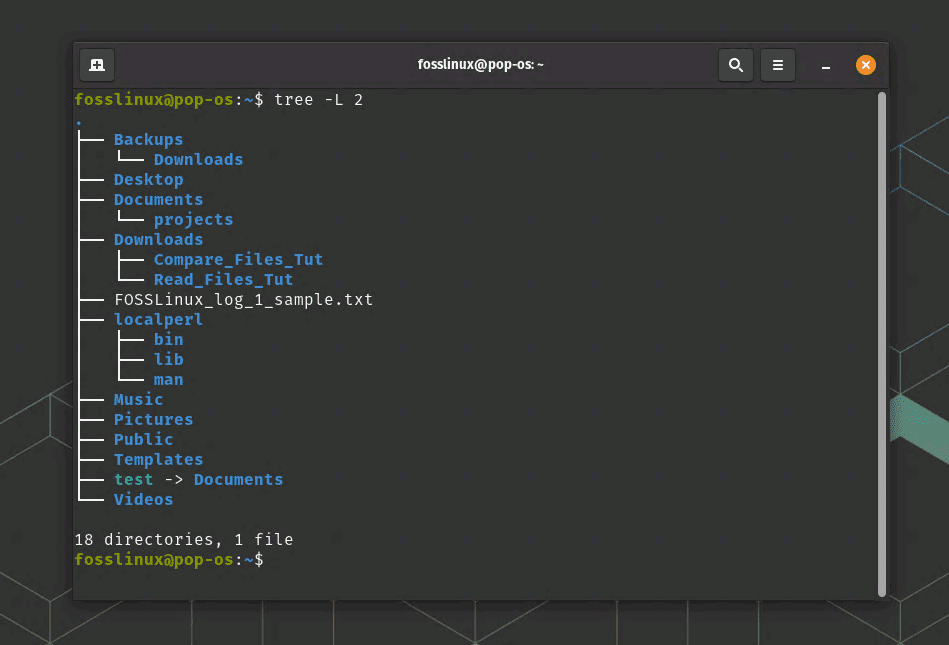
Task: Open the terminal search icon
Action: click(x=735, y=65)
